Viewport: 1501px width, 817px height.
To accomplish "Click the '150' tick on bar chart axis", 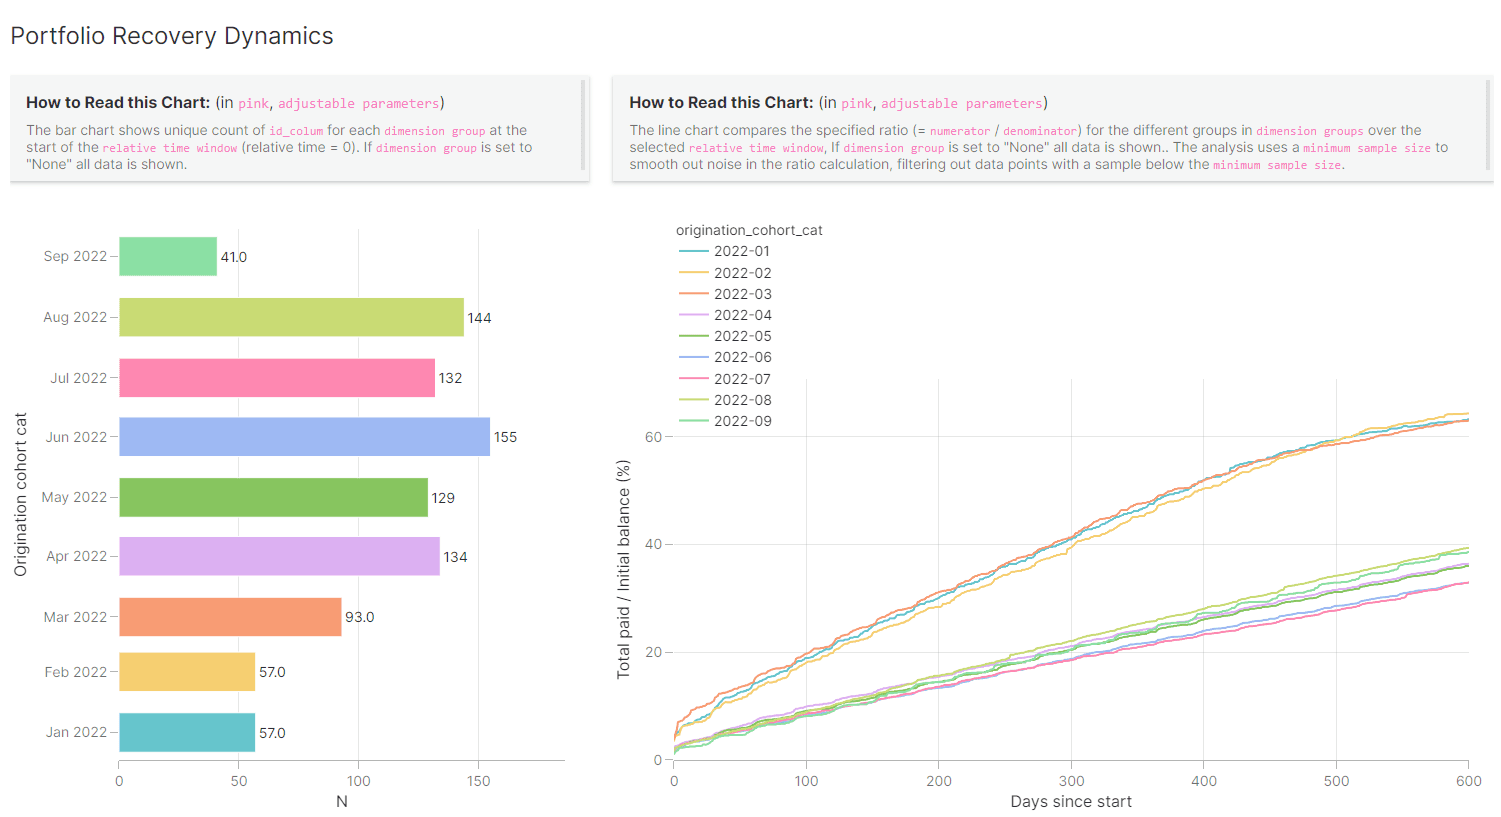I will pos(478,781).
